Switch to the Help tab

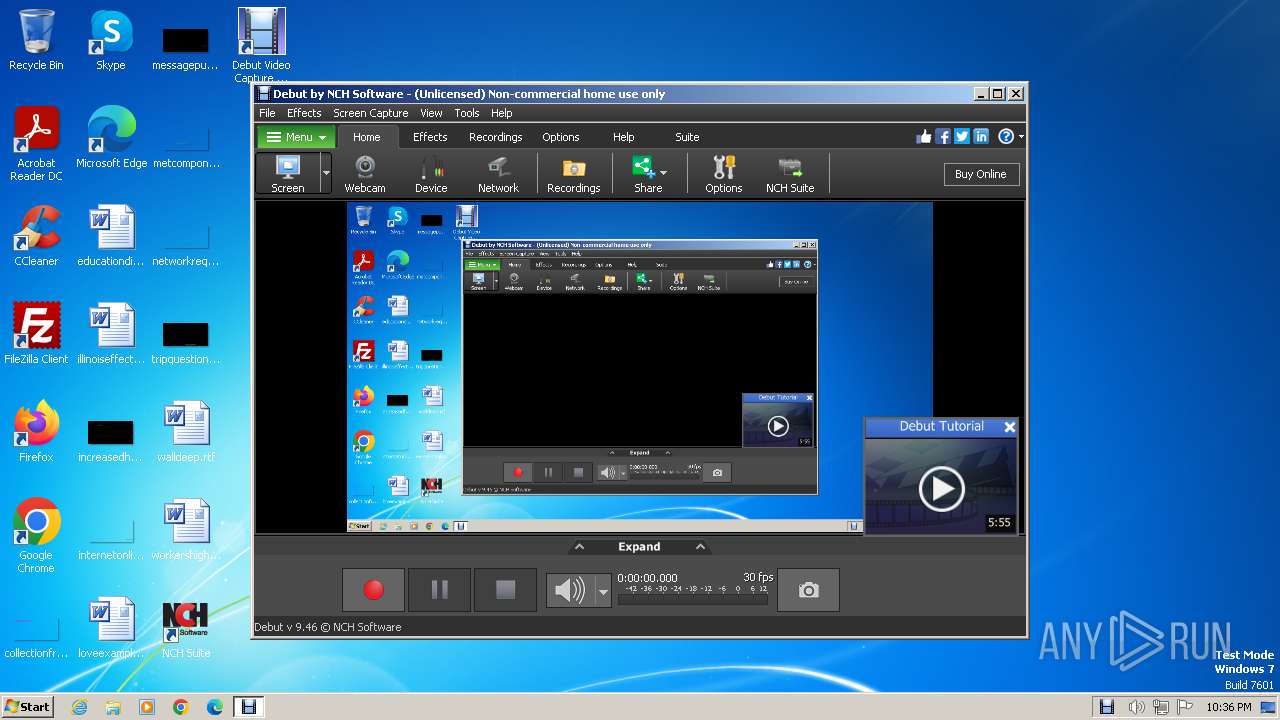pyautogui.click(x=623, y=137)
